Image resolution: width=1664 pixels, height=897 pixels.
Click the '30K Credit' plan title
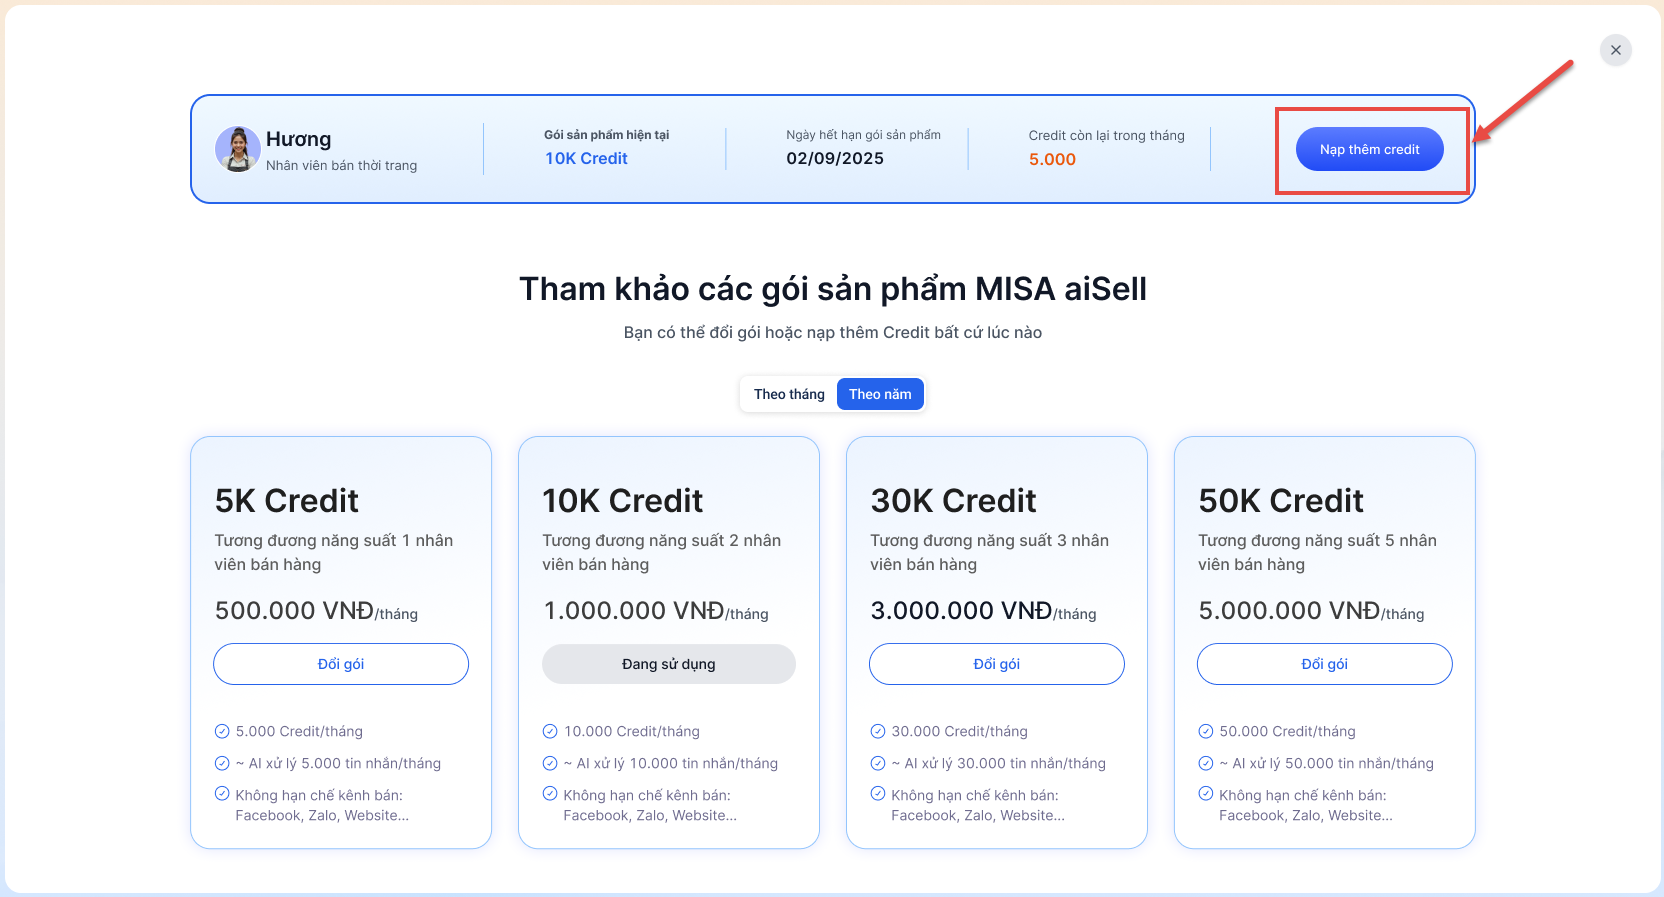(953, 500)
